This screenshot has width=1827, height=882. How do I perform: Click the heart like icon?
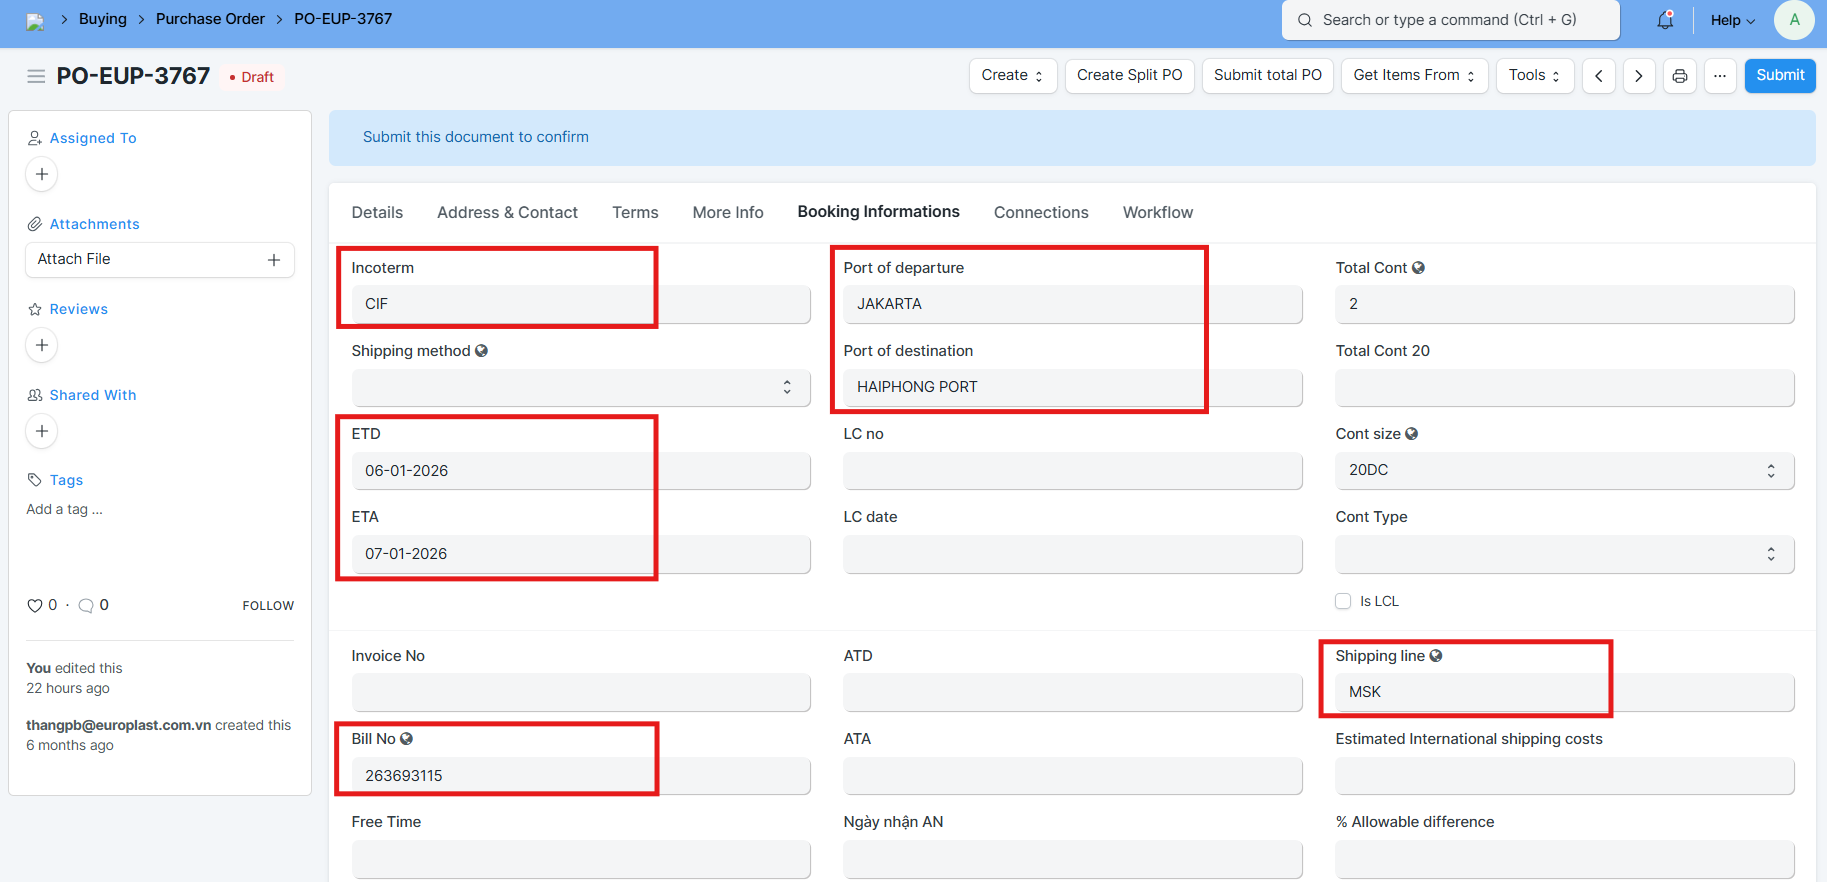coord(35,605)
